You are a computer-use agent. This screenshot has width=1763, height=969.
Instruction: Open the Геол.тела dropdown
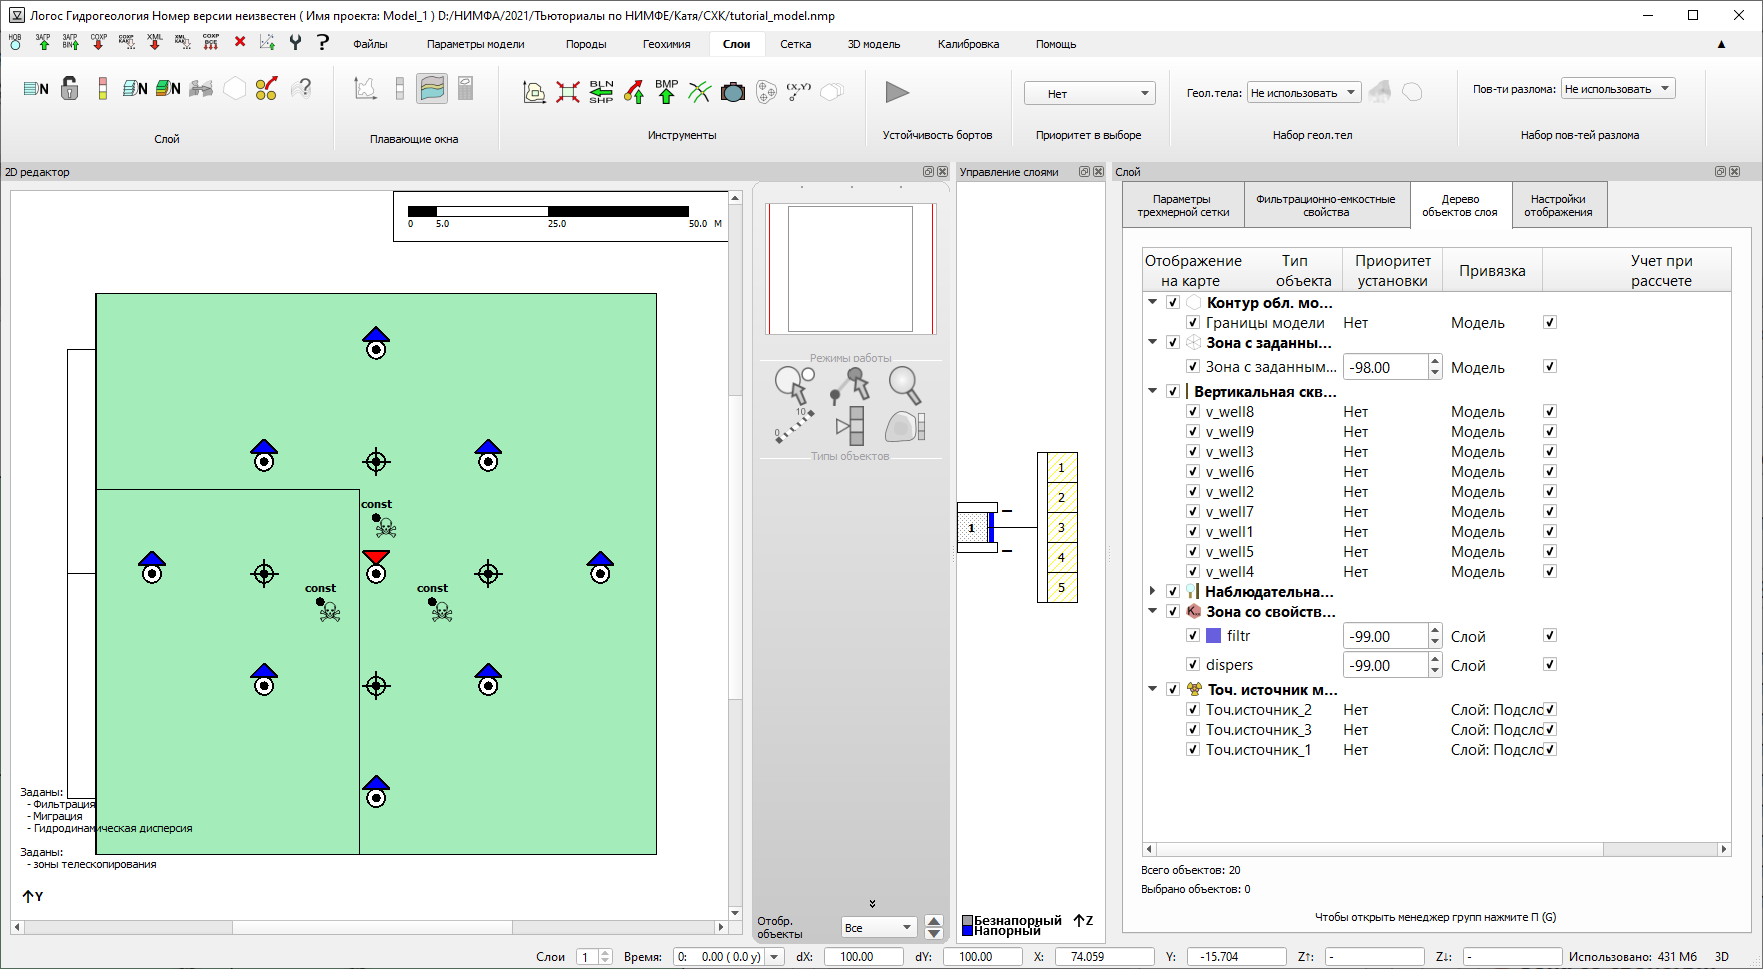coord(1303,93)
